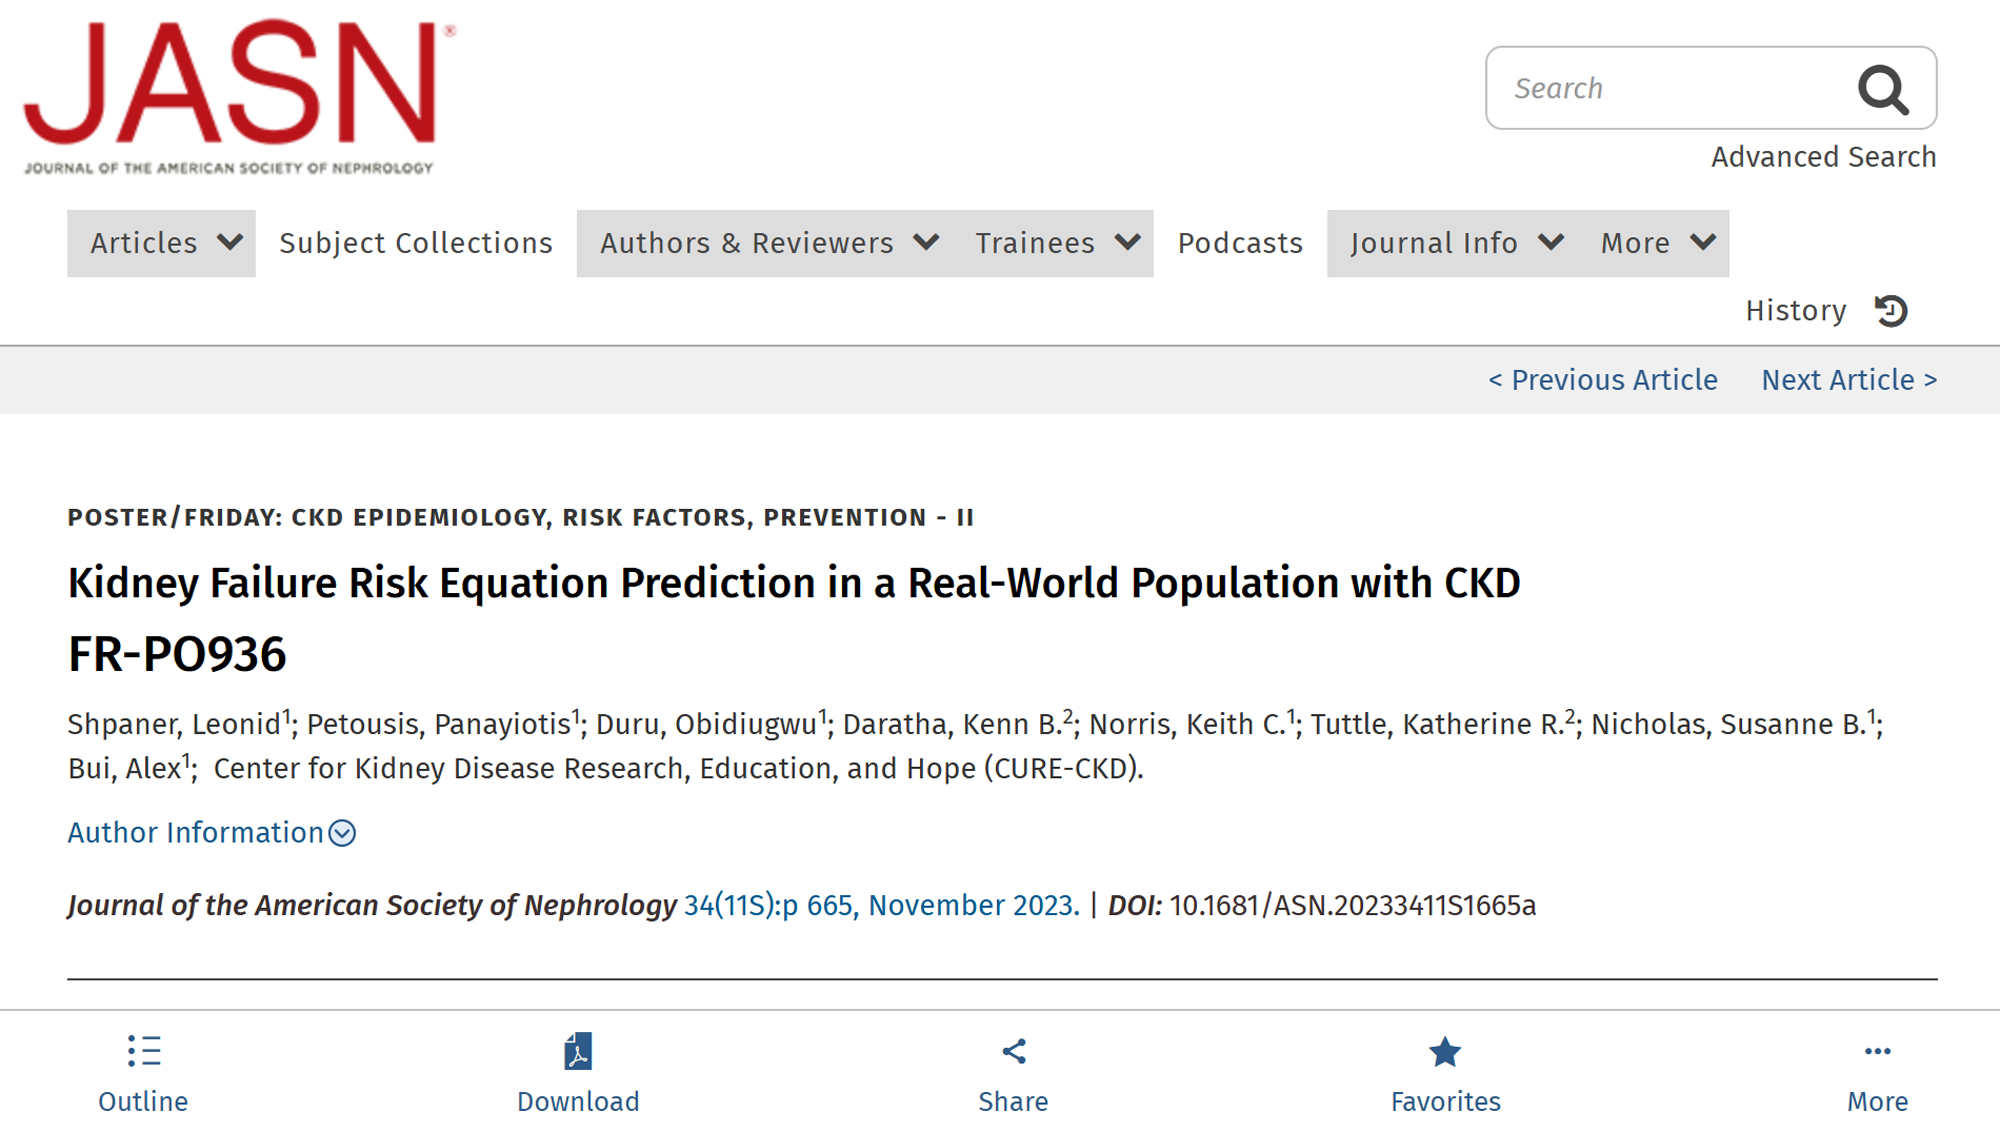
Task: Expand the Journal Info dropdown
Action: (1455, 243)
